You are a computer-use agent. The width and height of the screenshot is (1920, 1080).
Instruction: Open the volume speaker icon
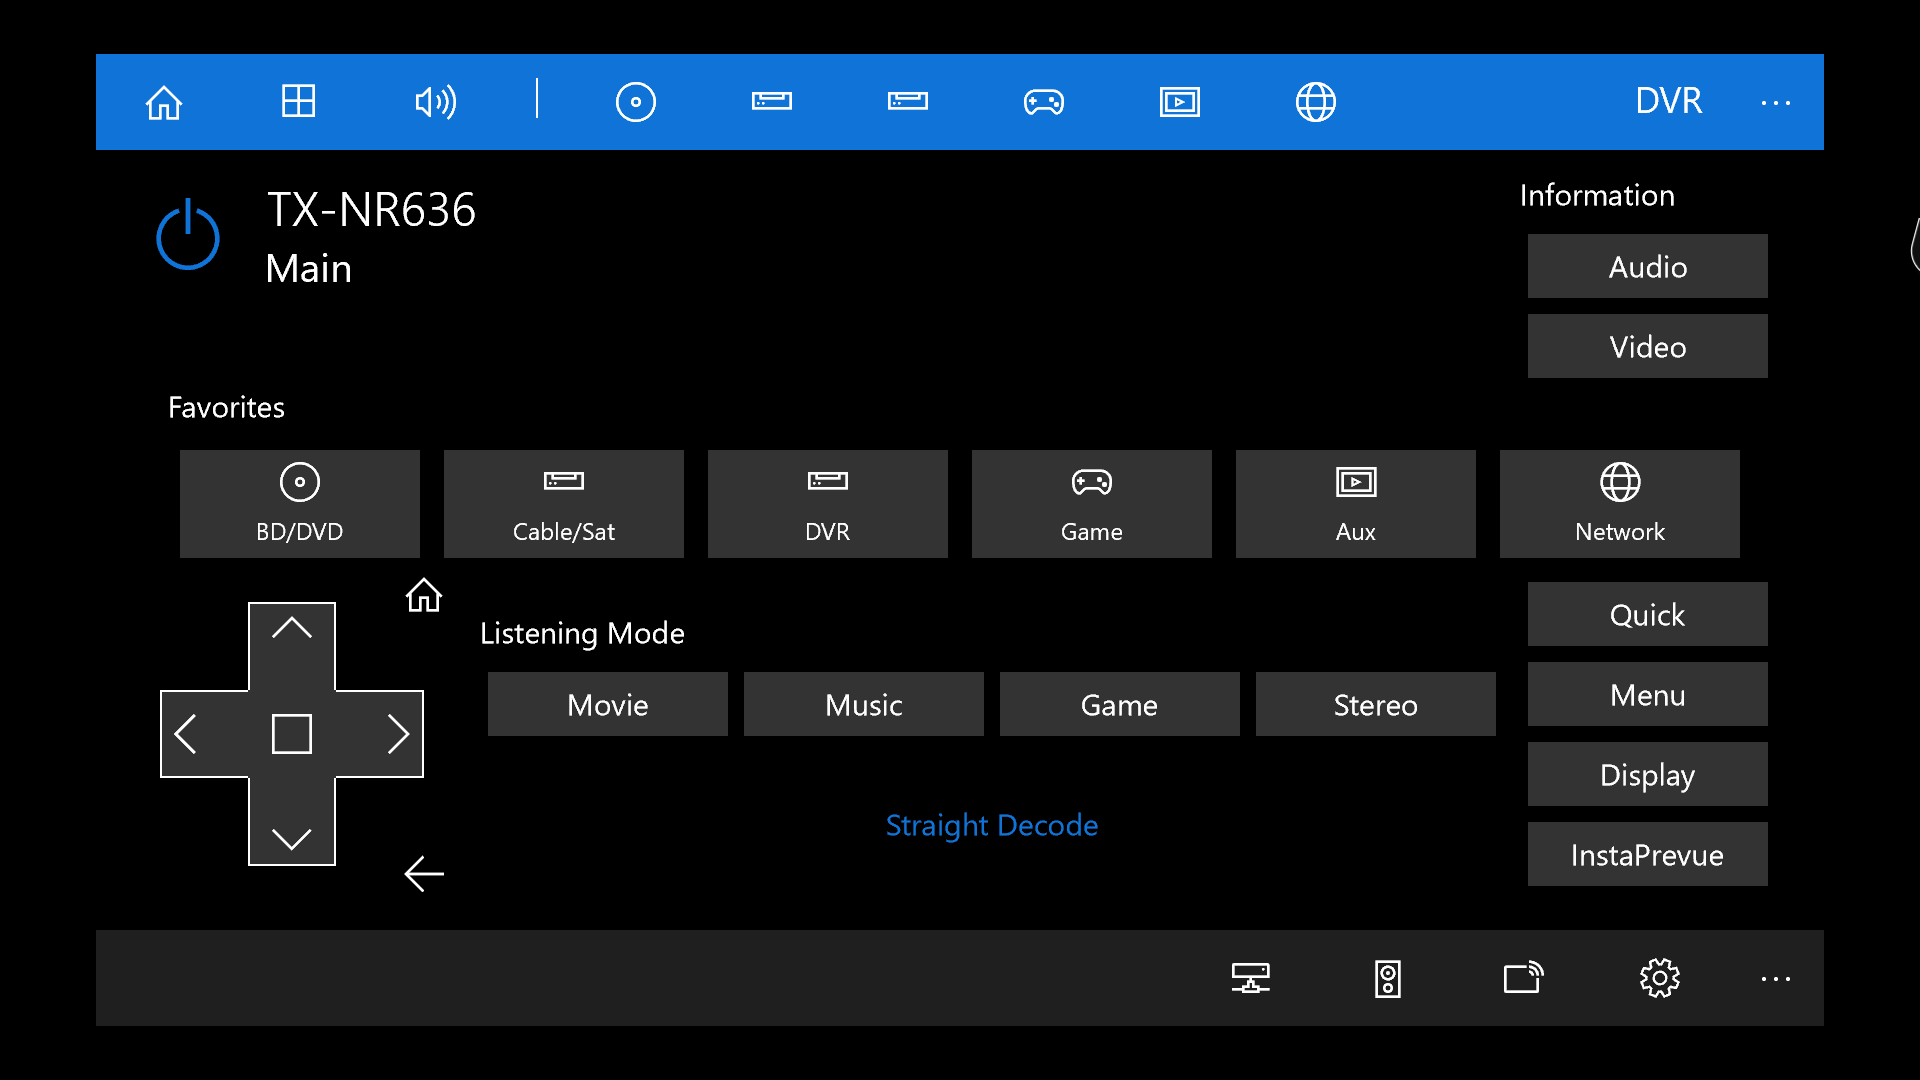(435, 102)
